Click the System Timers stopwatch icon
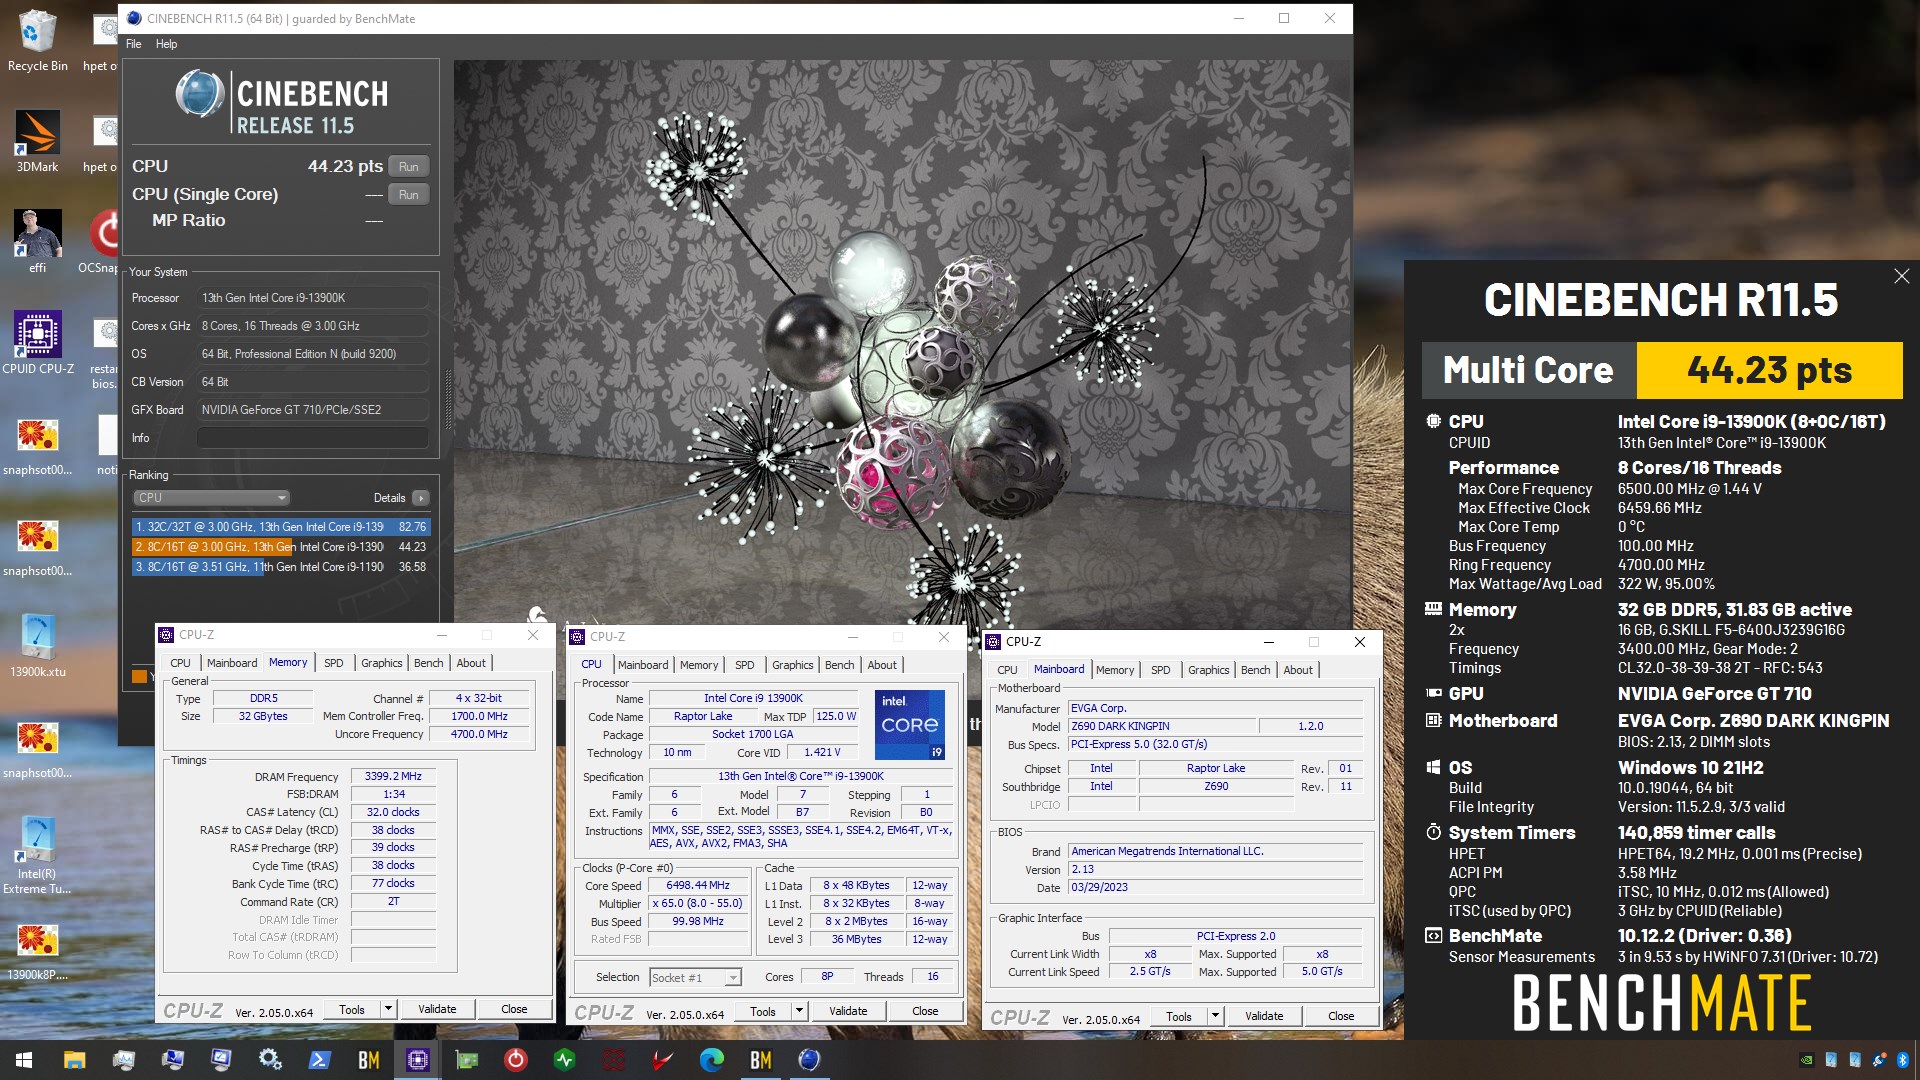The height and width of the screenshot is (1080, 1920). point(1433,832)
